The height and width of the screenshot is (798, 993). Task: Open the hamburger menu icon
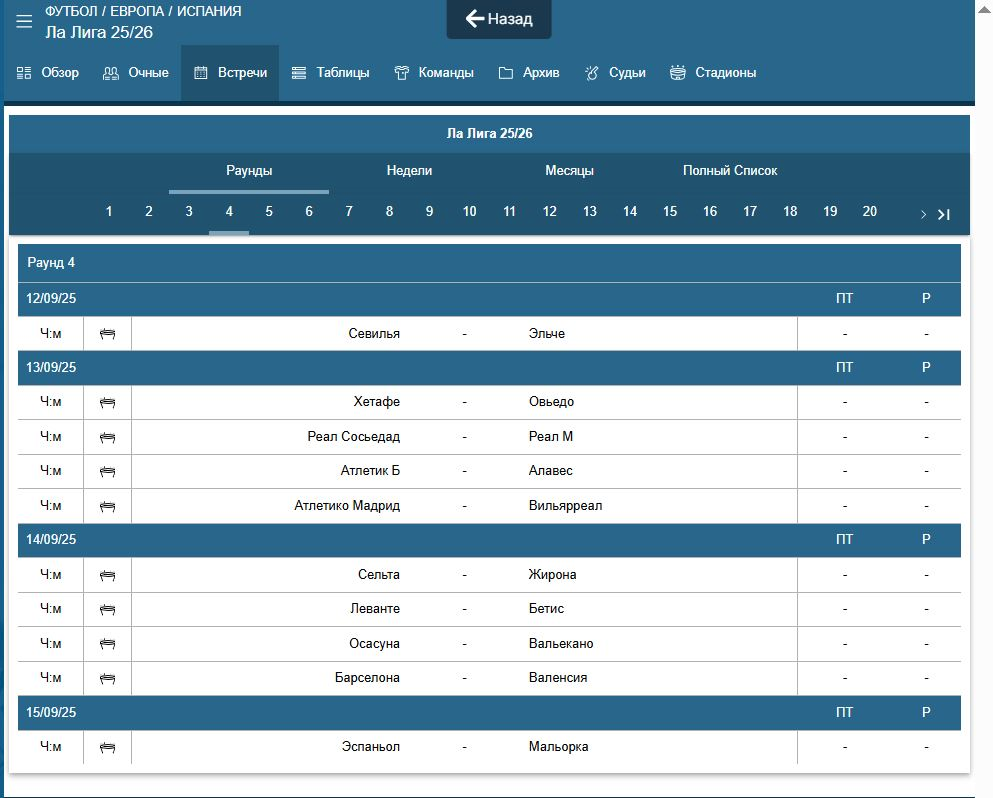24,22
